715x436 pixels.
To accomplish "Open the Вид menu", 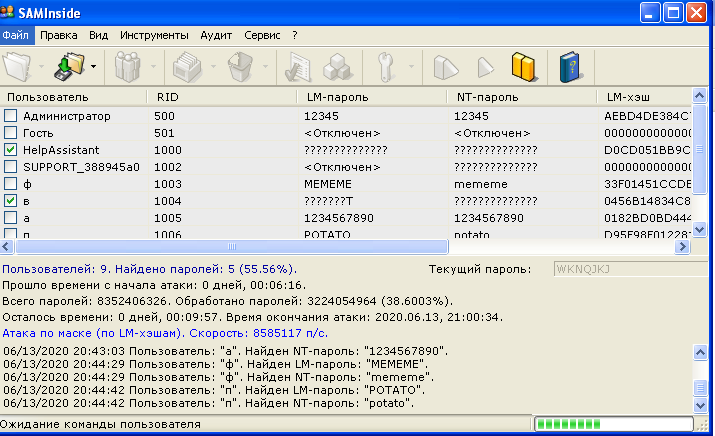I will tap(98, 35).
